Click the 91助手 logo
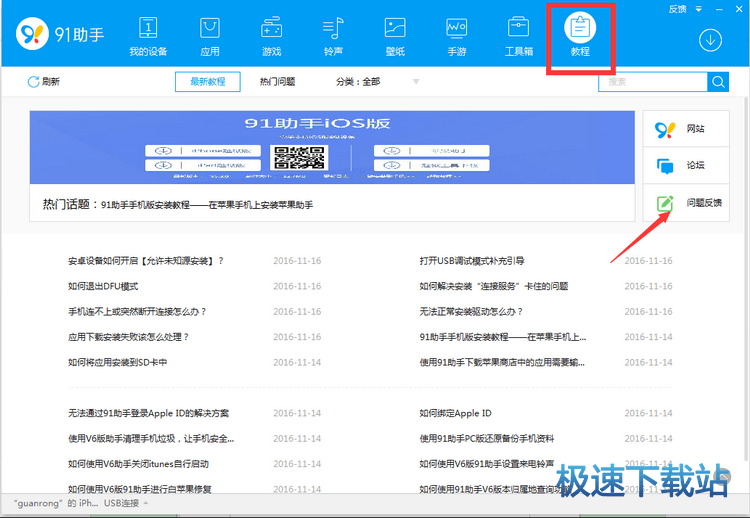750x518 pixels. (60, 34)
